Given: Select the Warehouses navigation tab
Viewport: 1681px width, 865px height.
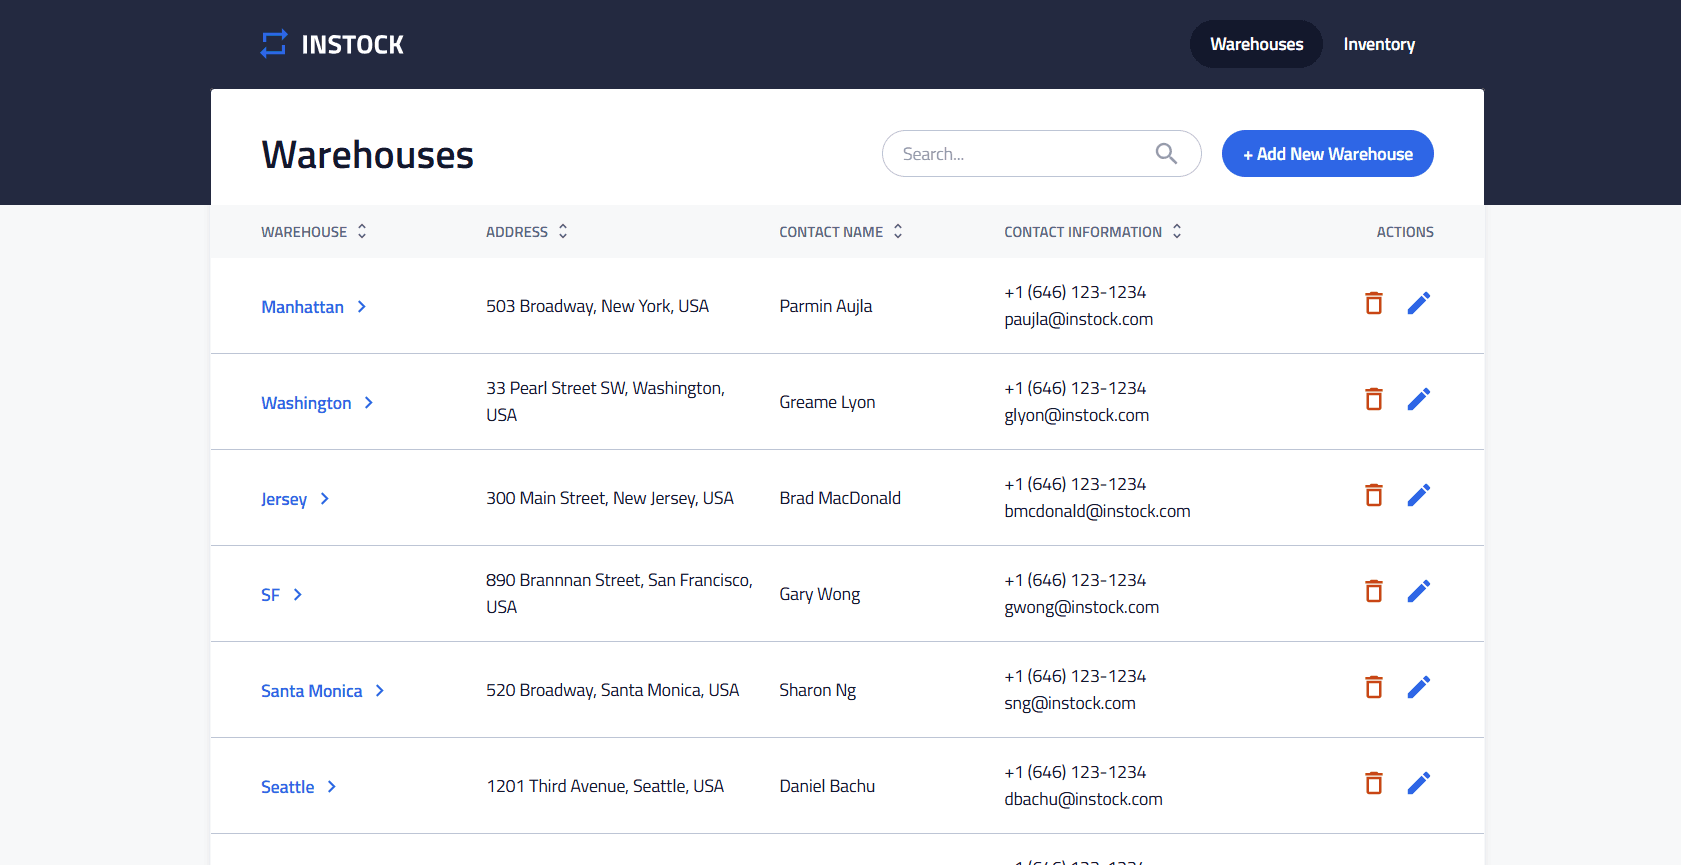Looking at the screenshot, I should point(1256,44).
